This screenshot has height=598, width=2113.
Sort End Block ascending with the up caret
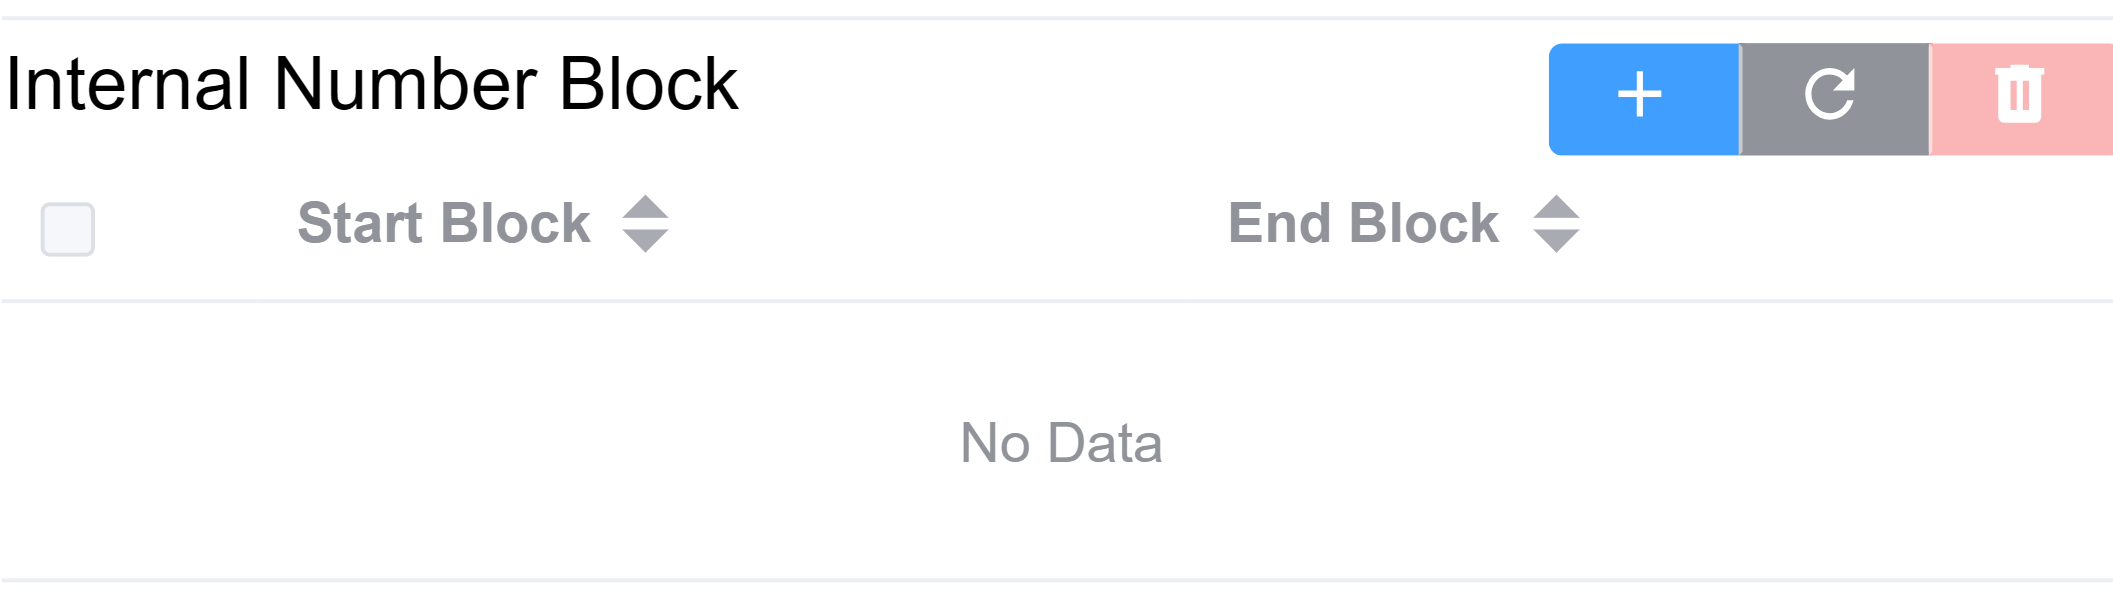(x=1556, y=207)
